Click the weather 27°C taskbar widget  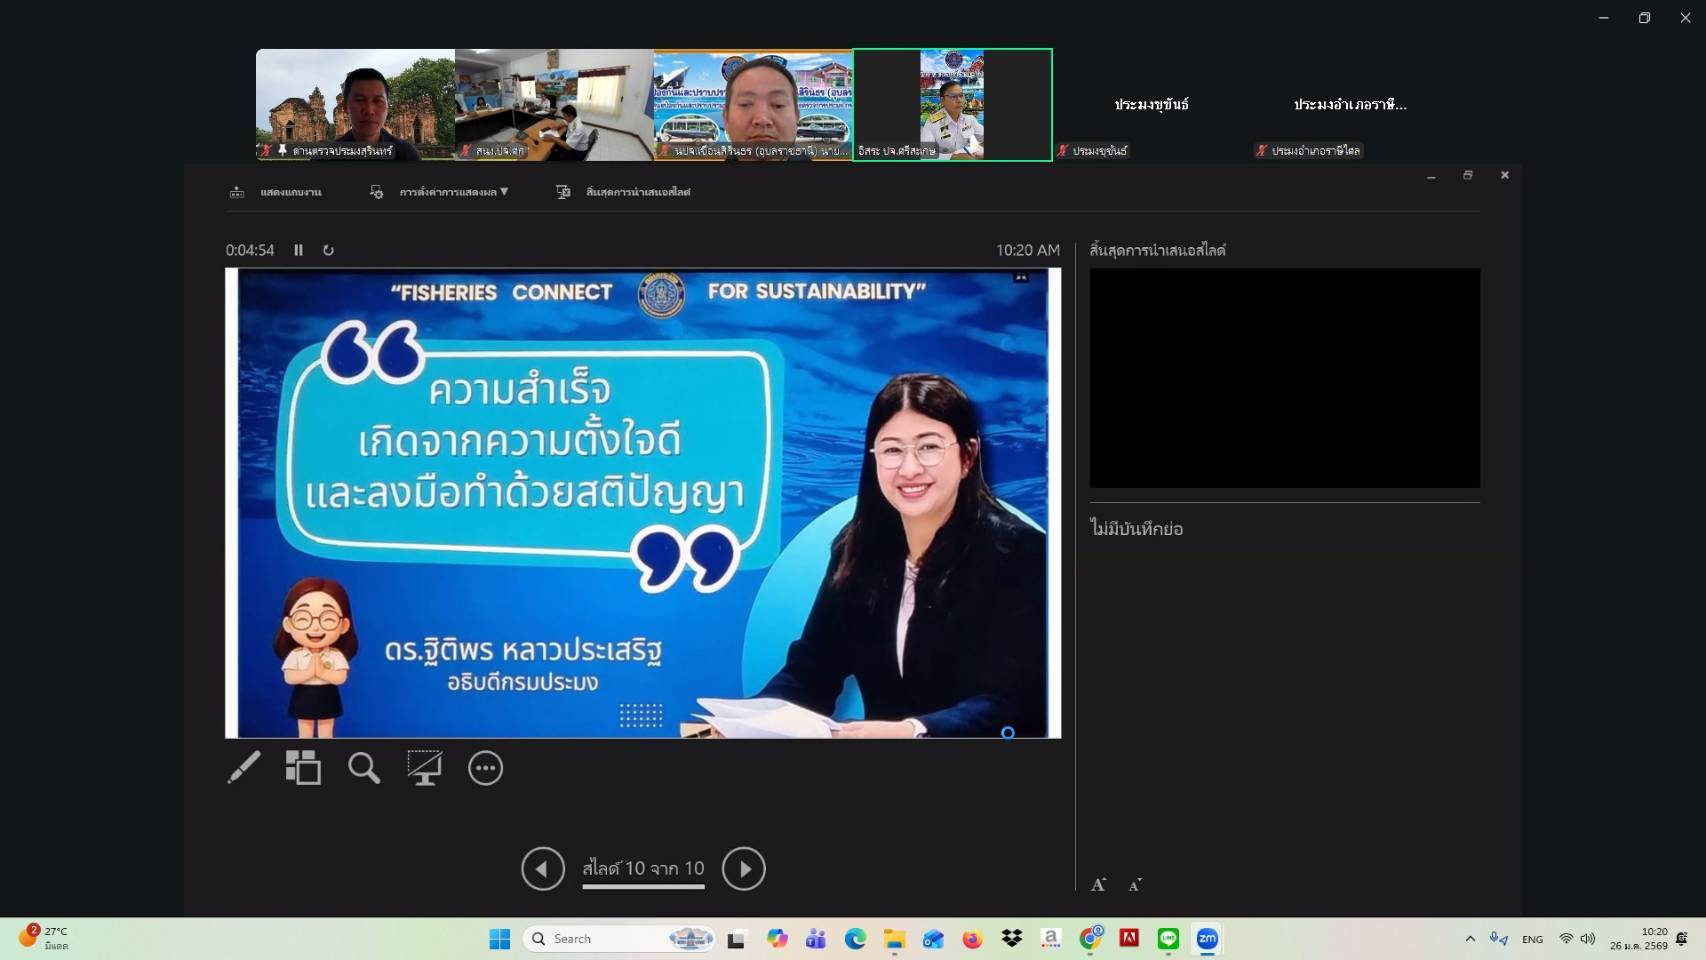[x=42, y=939]
